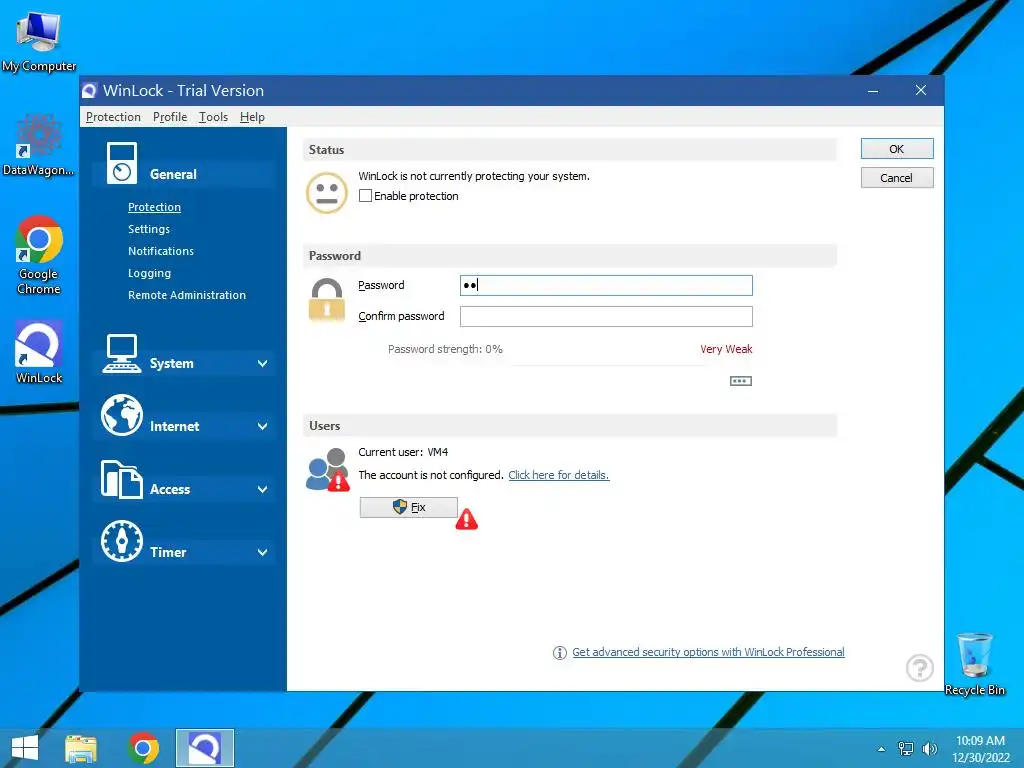Open Get advanced security options link
Viewport: 1024px width, 768px height.
(x=708, y=652)
